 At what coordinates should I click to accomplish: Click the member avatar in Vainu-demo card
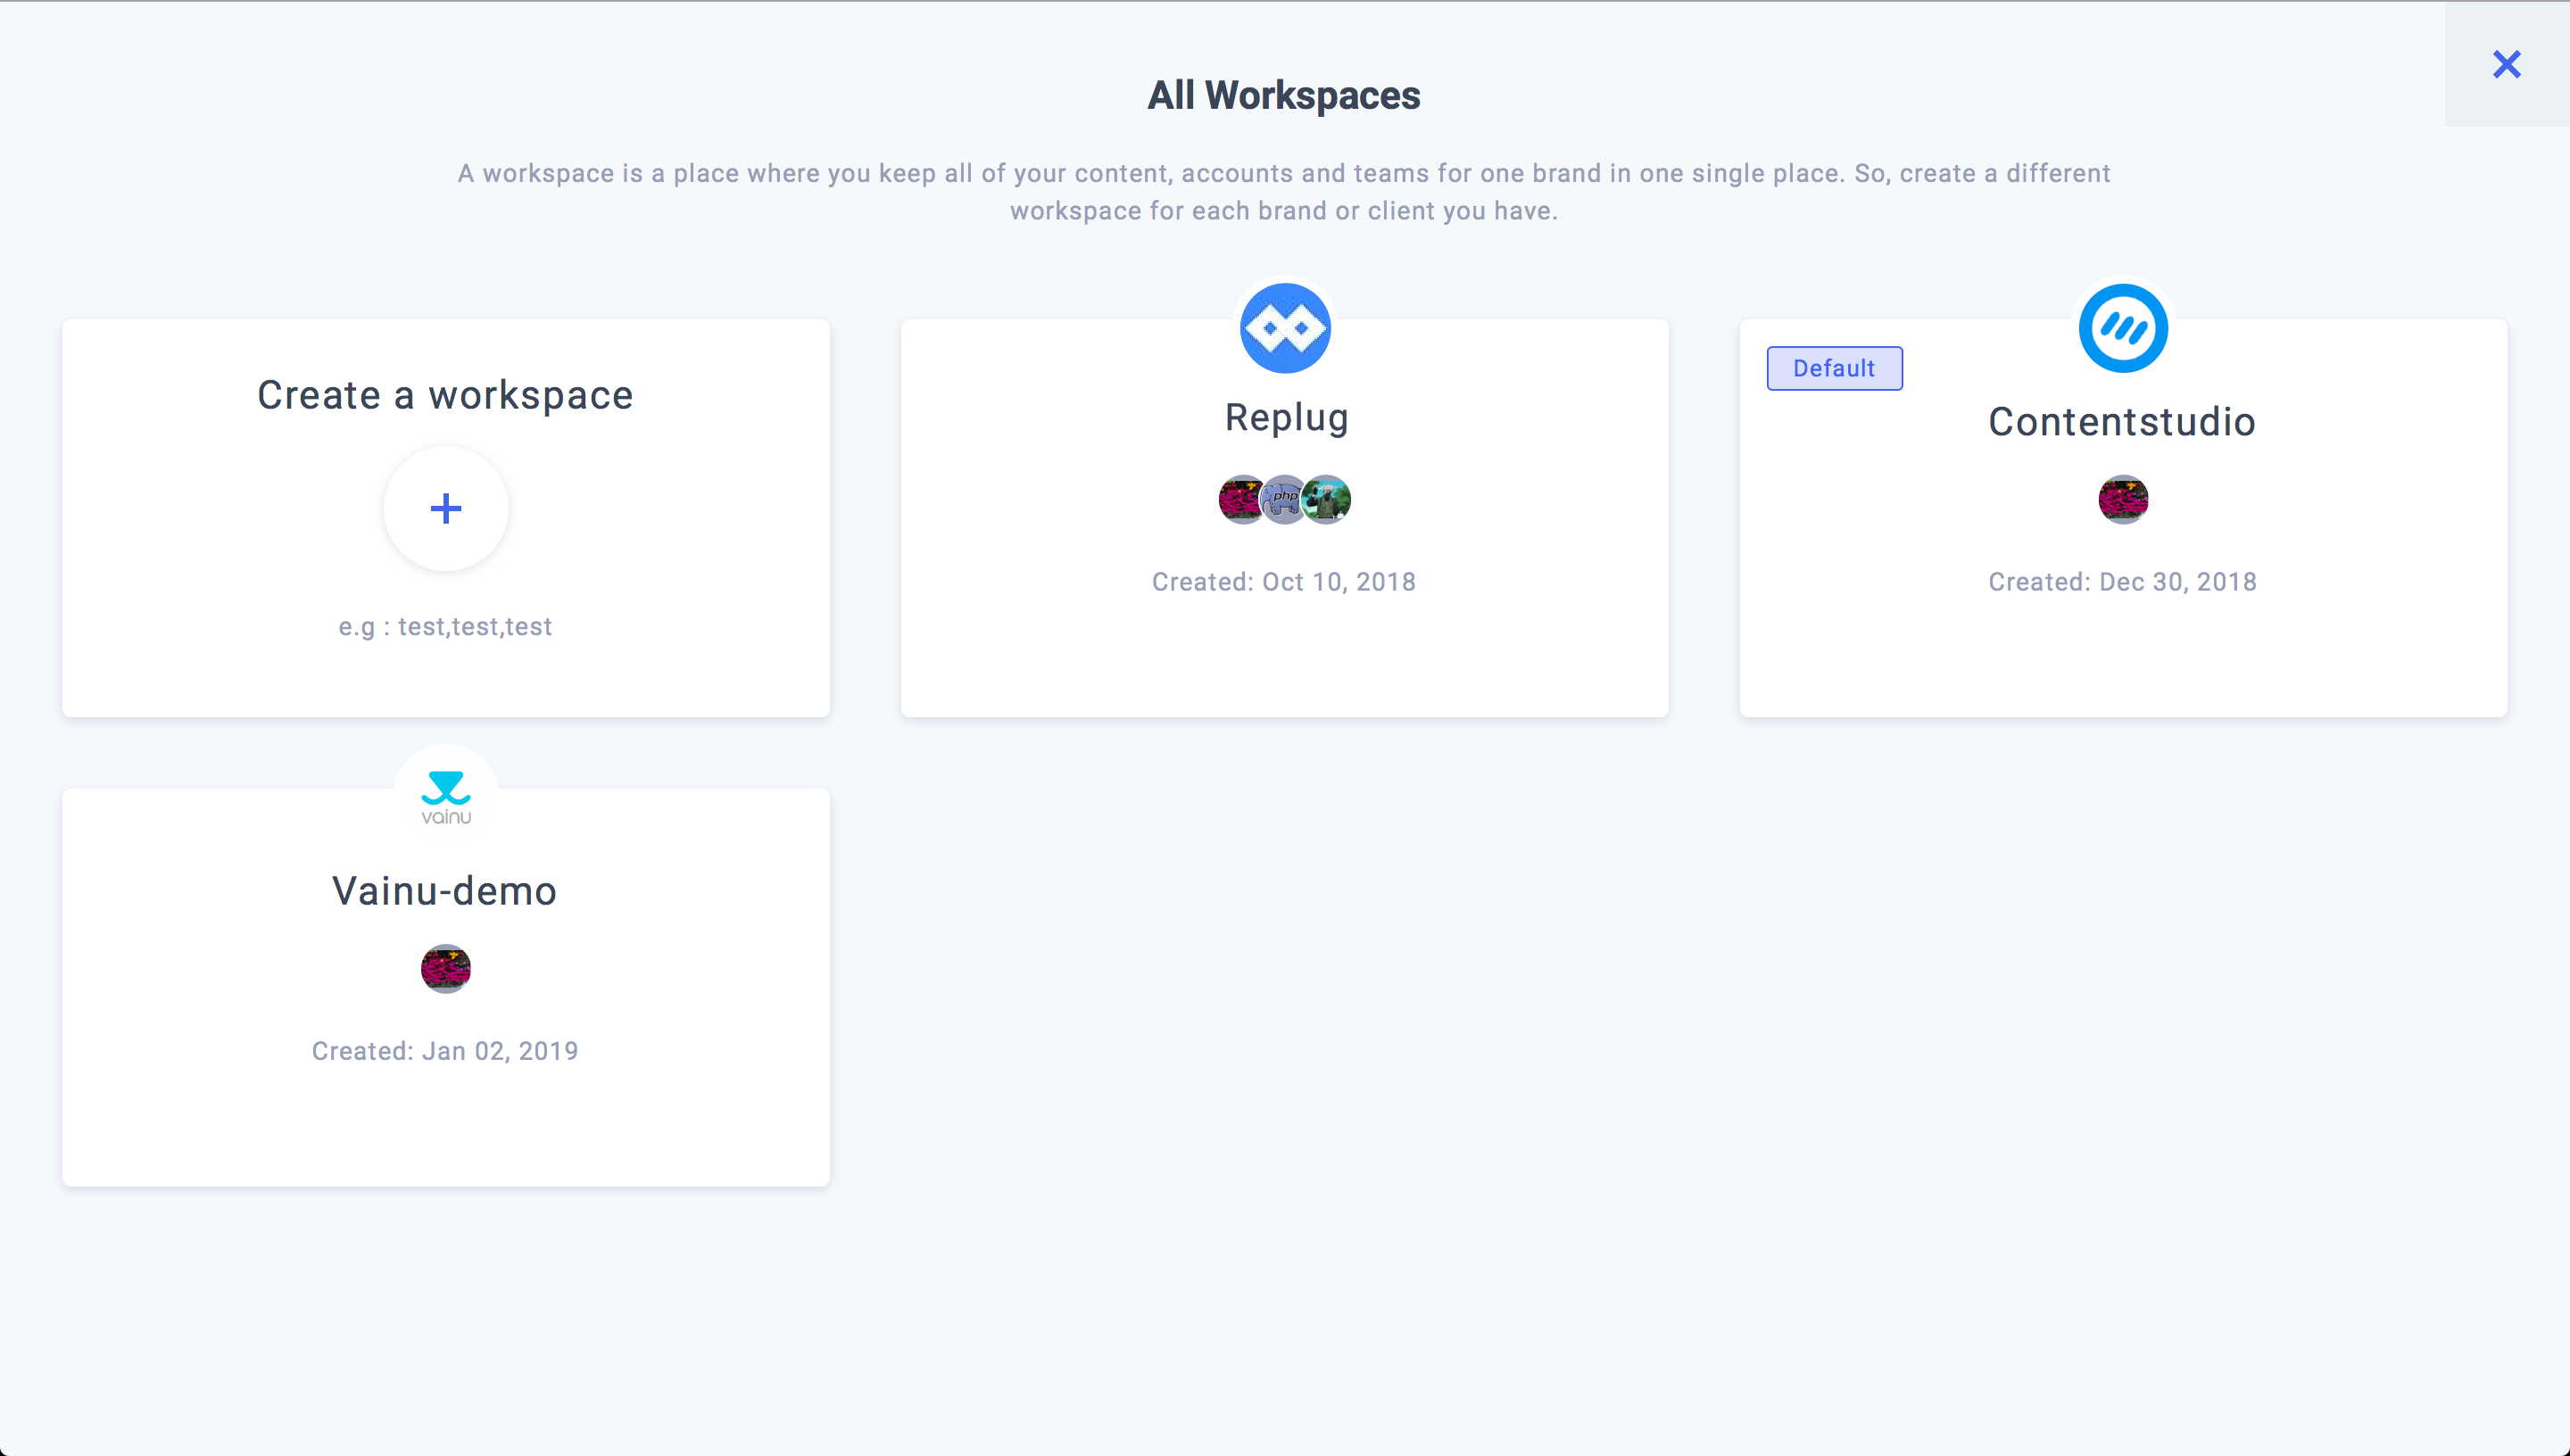click(446, 968)
